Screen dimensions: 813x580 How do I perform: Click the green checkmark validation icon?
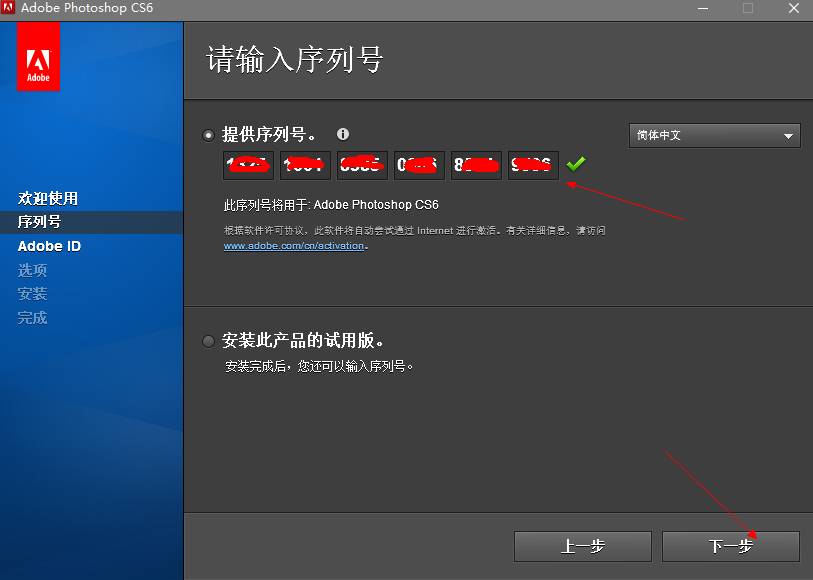pyautogui.click(x=575, y=163)
